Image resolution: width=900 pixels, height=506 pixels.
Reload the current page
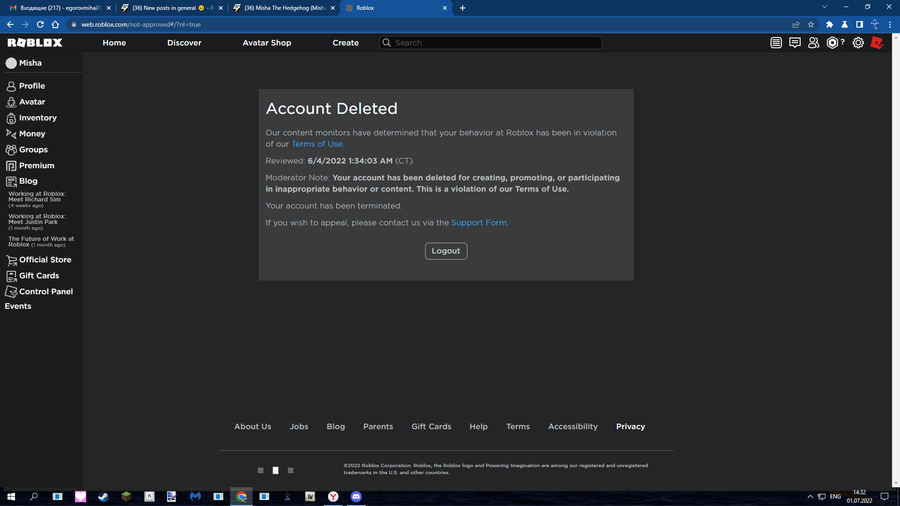tap(40, 24)
